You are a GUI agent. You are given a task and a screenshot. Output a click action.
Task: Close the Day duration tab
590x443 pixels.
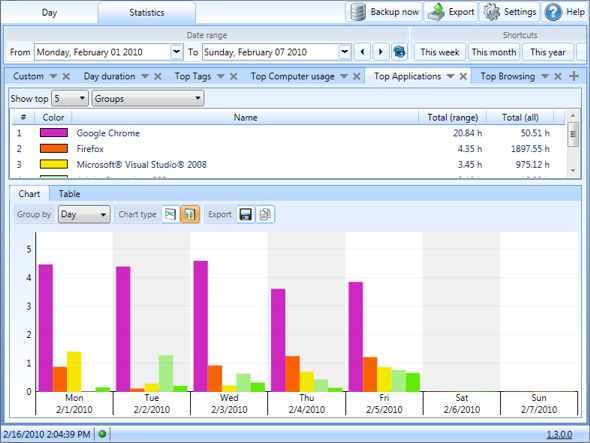158,76
